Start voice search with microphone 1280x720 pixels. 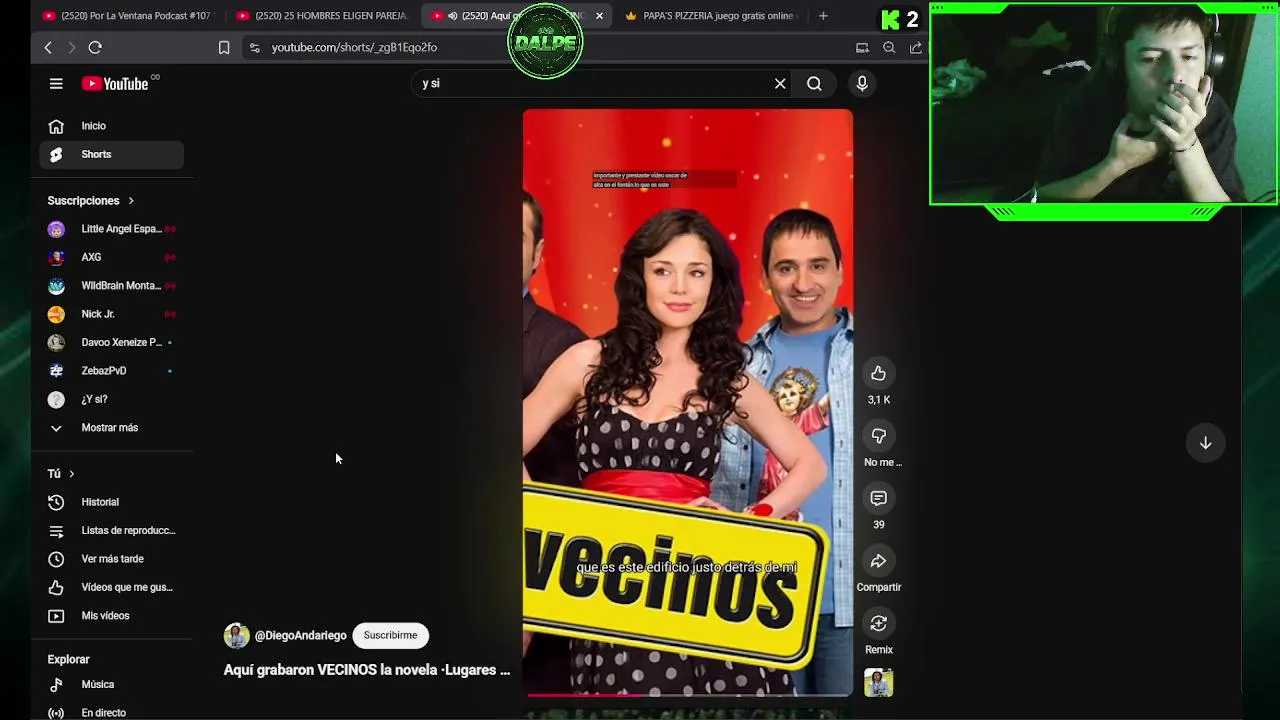[x=862, y=84]
